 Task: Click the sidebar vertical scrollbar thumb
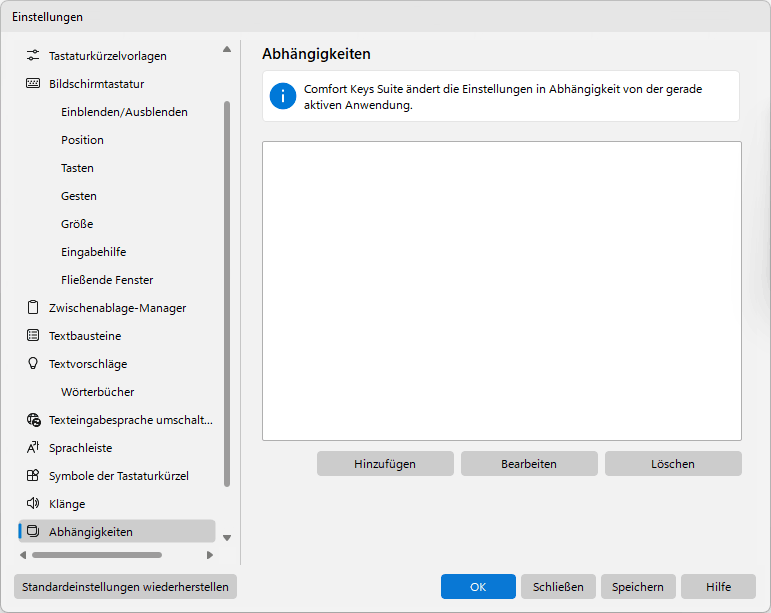(x=227, y=294)
